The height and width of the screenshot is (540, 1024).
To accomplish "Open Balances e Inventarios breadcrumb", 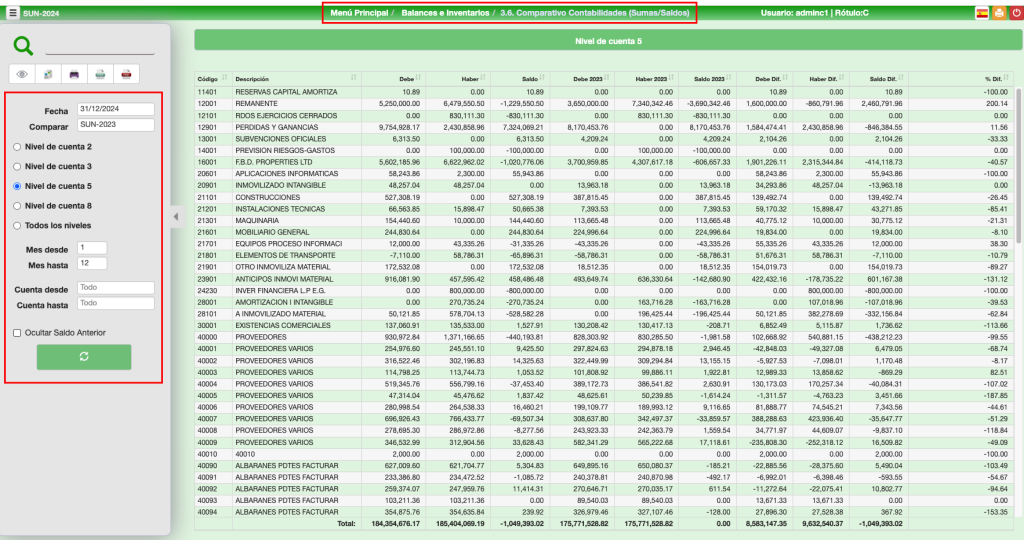I will tap(446, 13).
